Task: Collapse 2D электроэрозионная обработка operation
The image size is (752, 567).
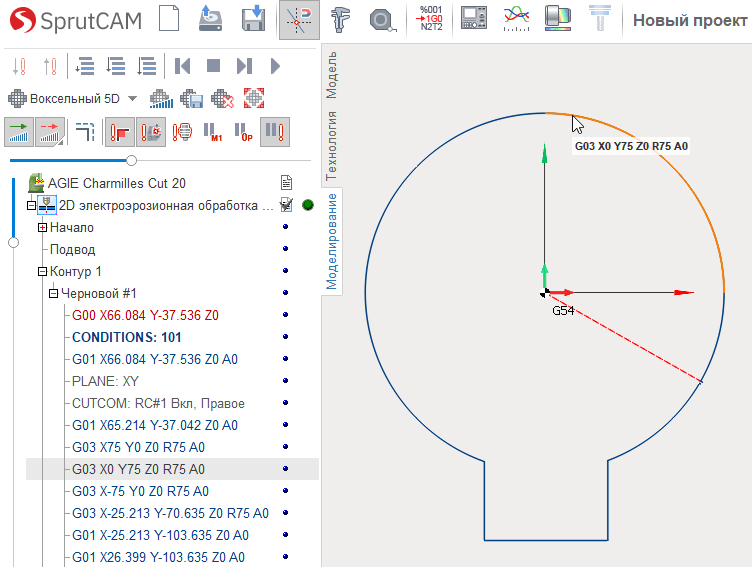Action: pyautogui.click(x=31, y=206)
